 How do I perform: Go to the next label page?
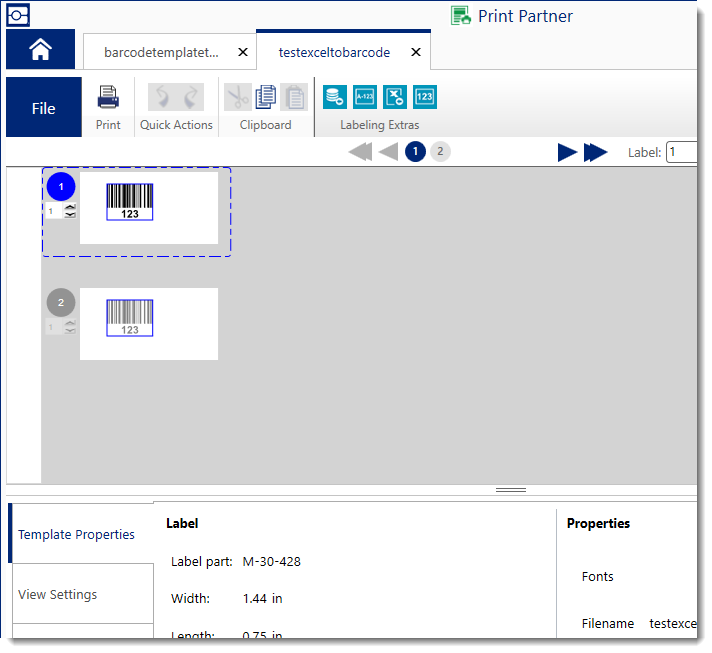[567, 153]
